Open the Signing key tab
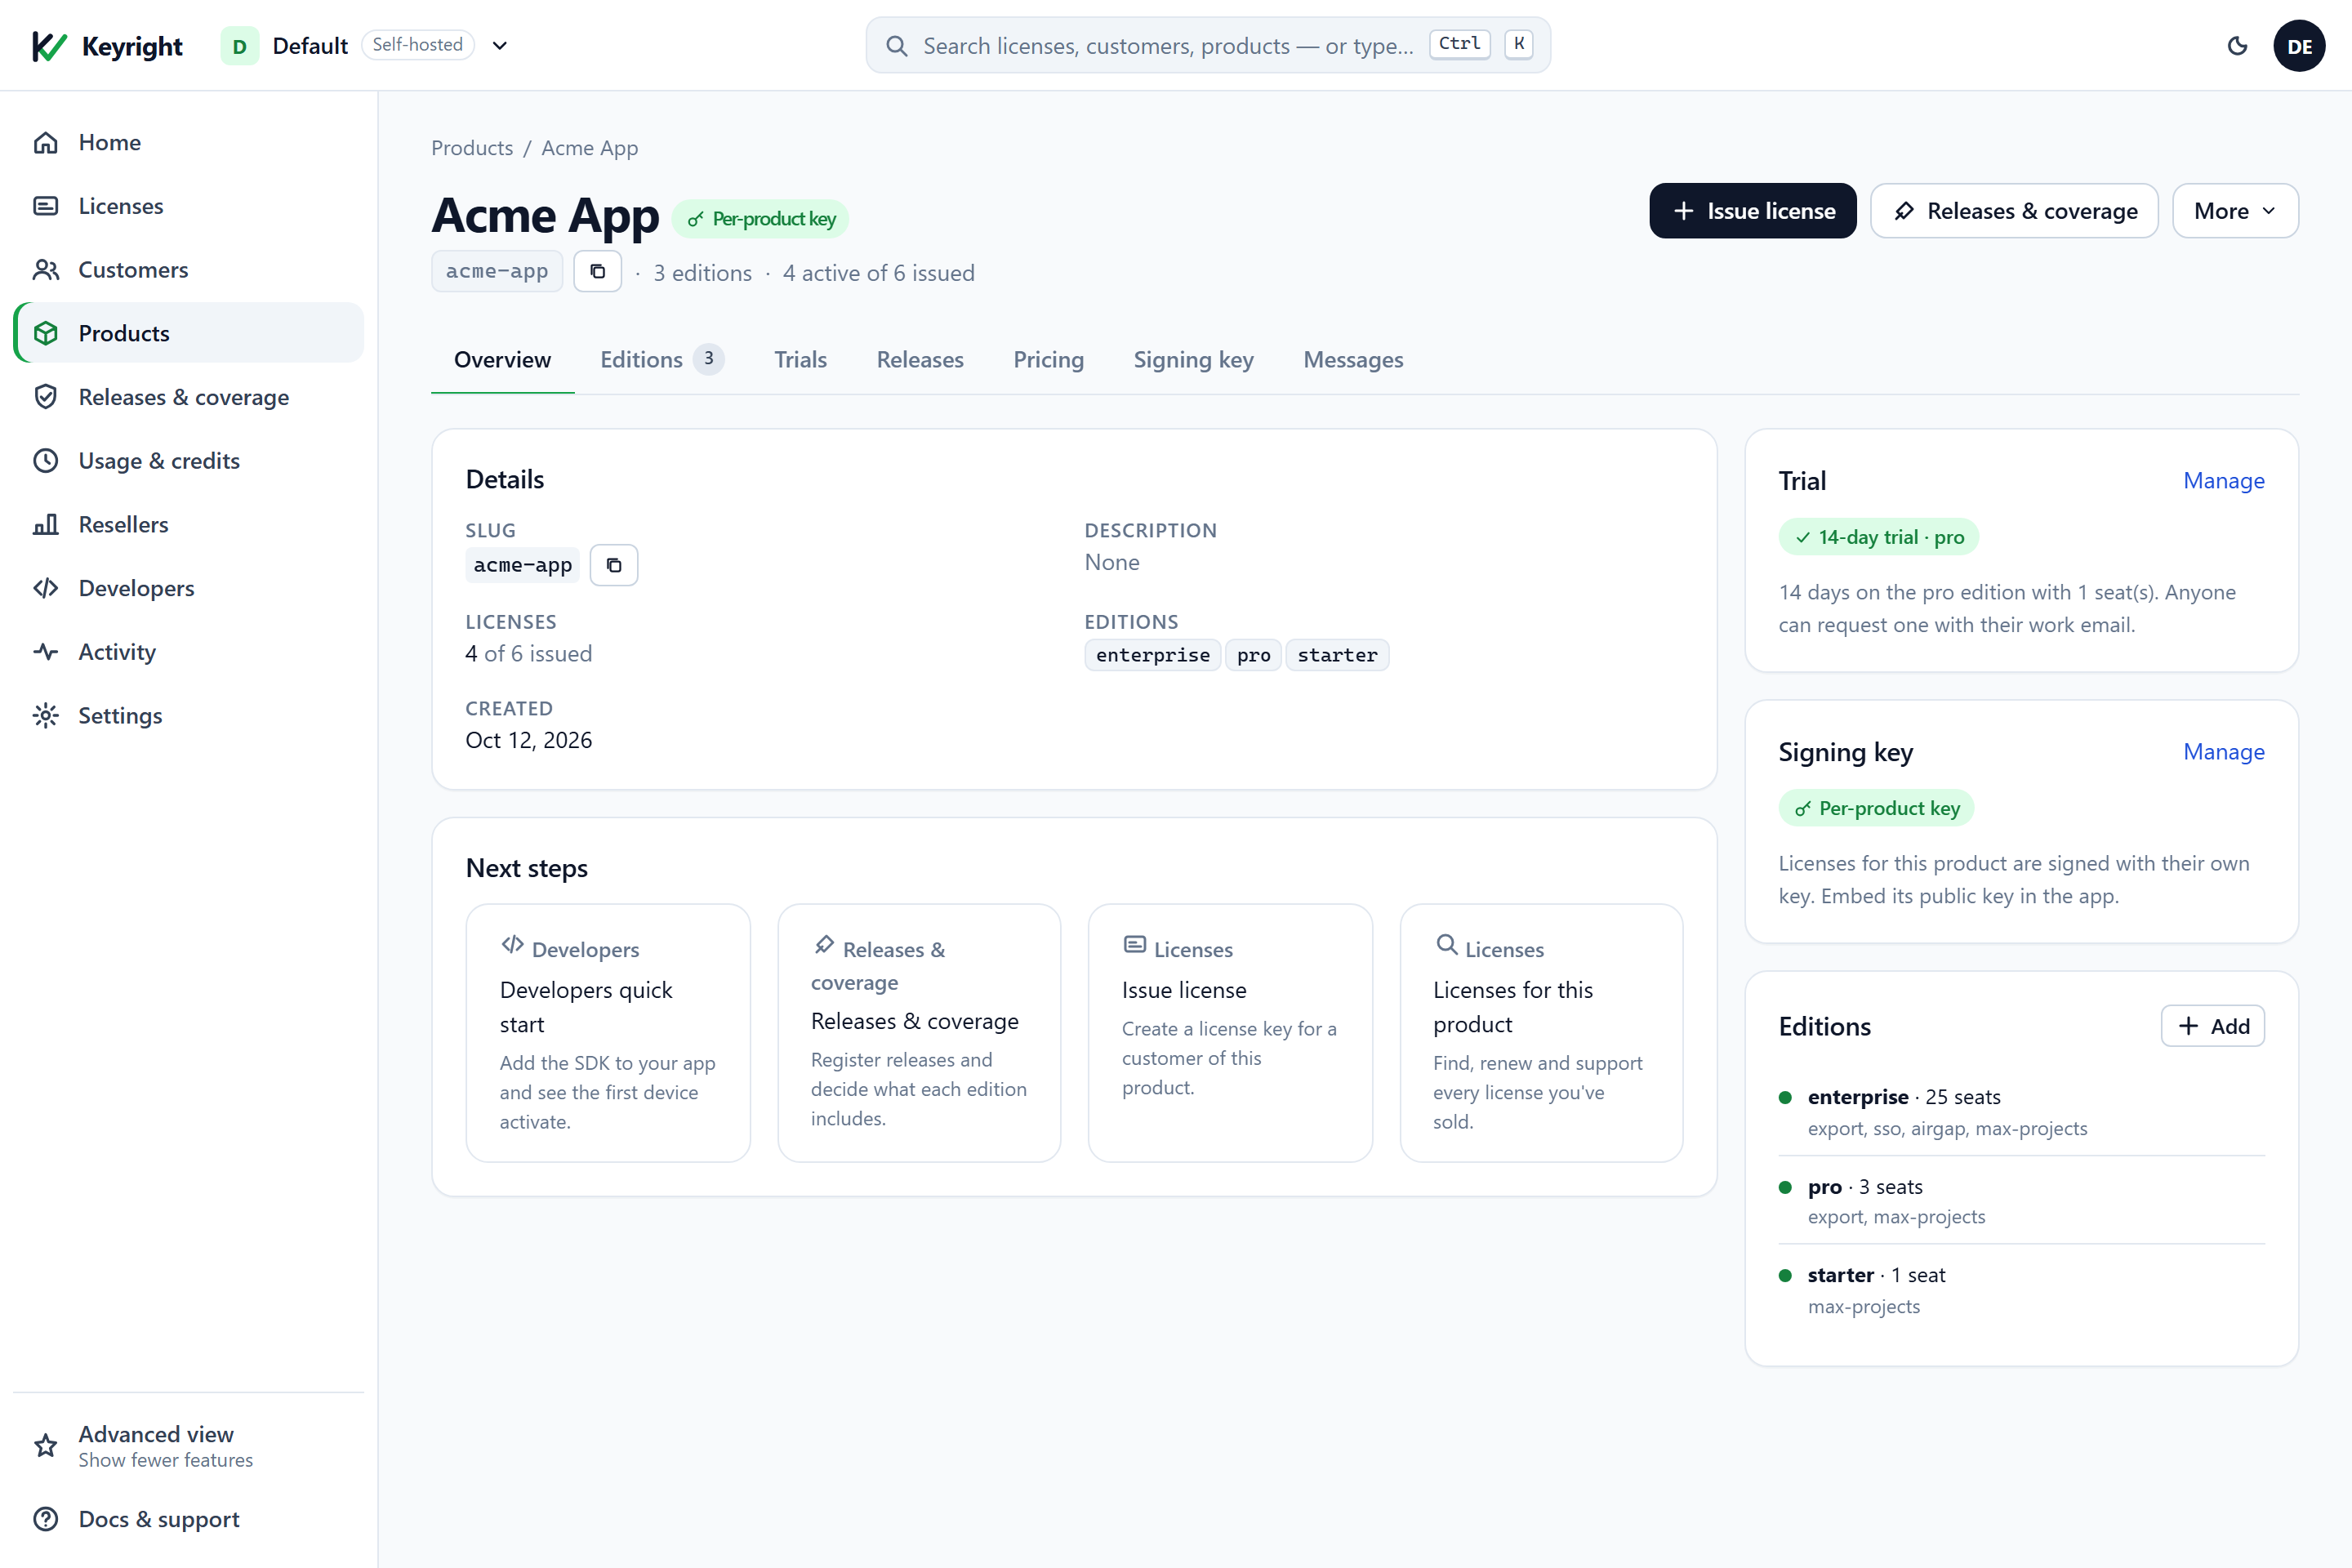Screen dimensions: 2352x1568 coord(1193,360)
